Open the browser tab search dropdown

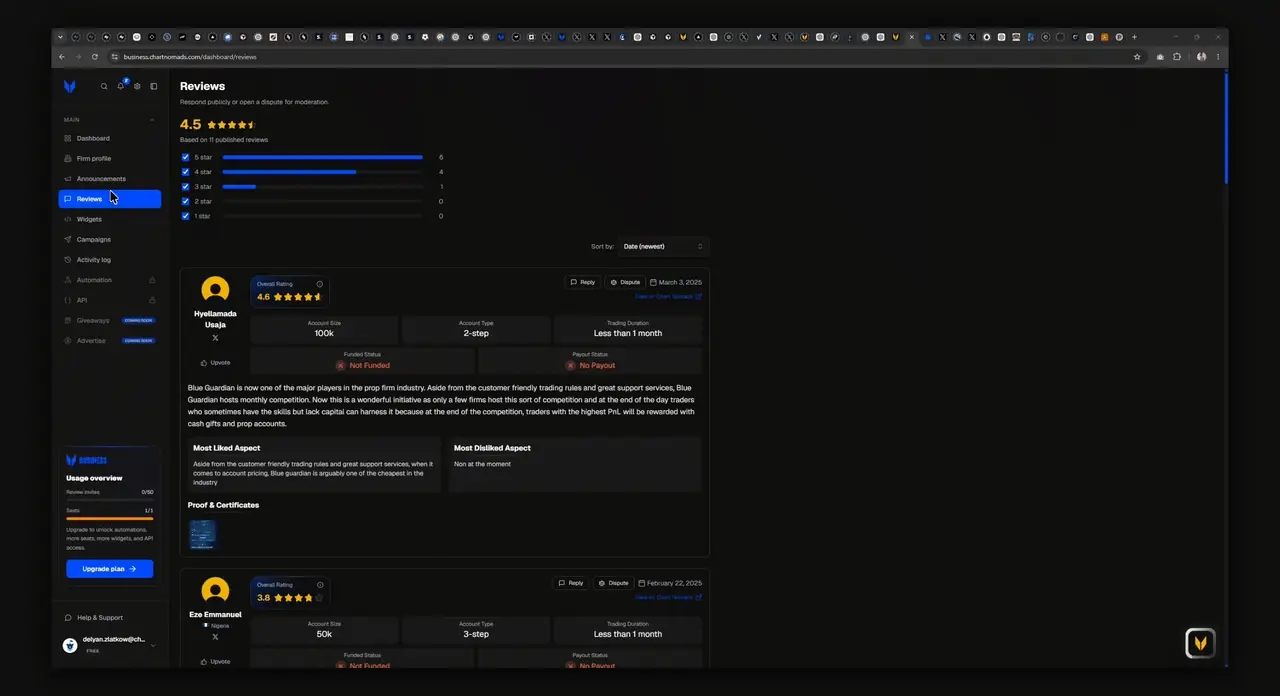pyautogui.click(x=61, y=37)
